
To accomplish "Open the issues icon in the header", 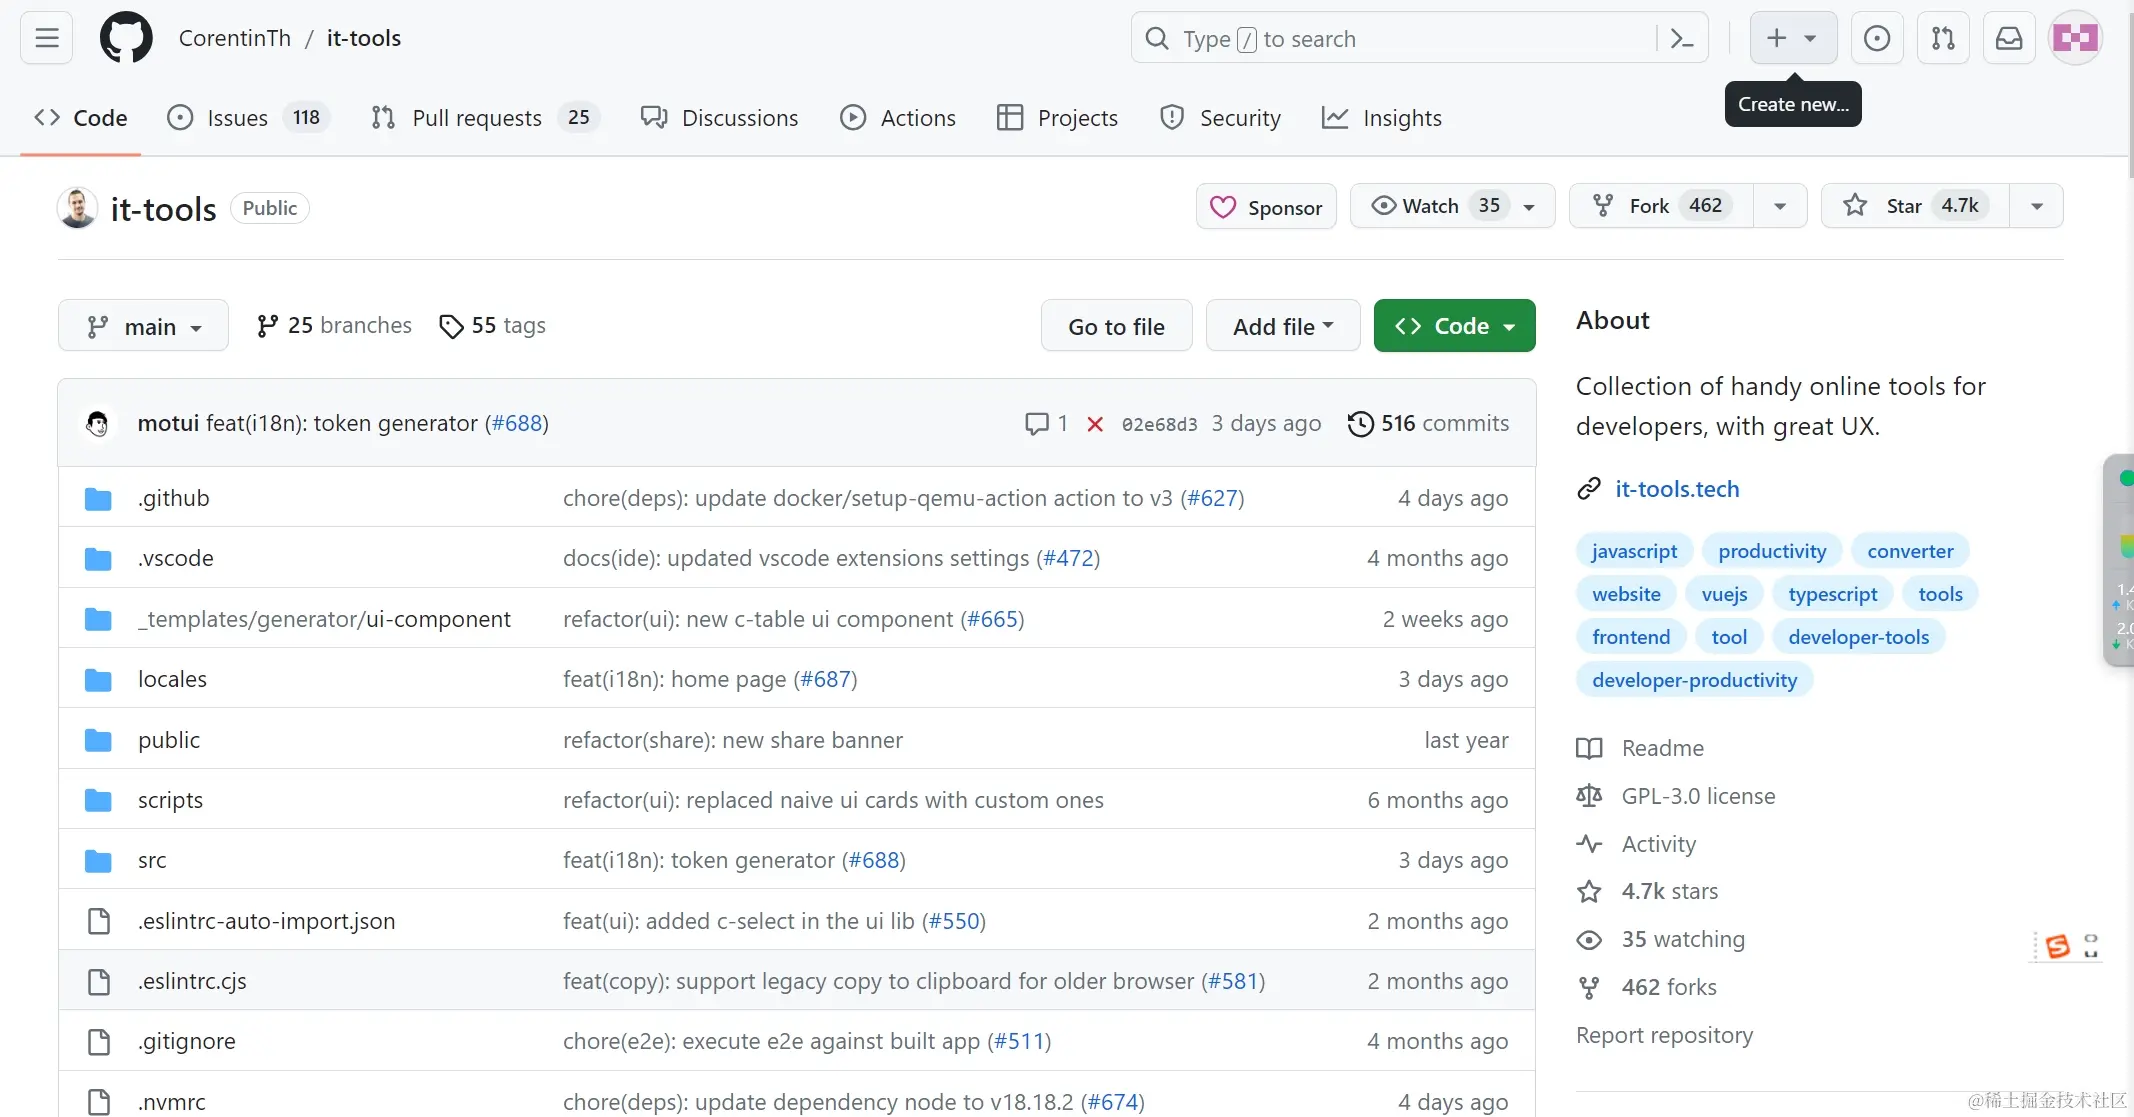I will click(x=1877, y=38).
